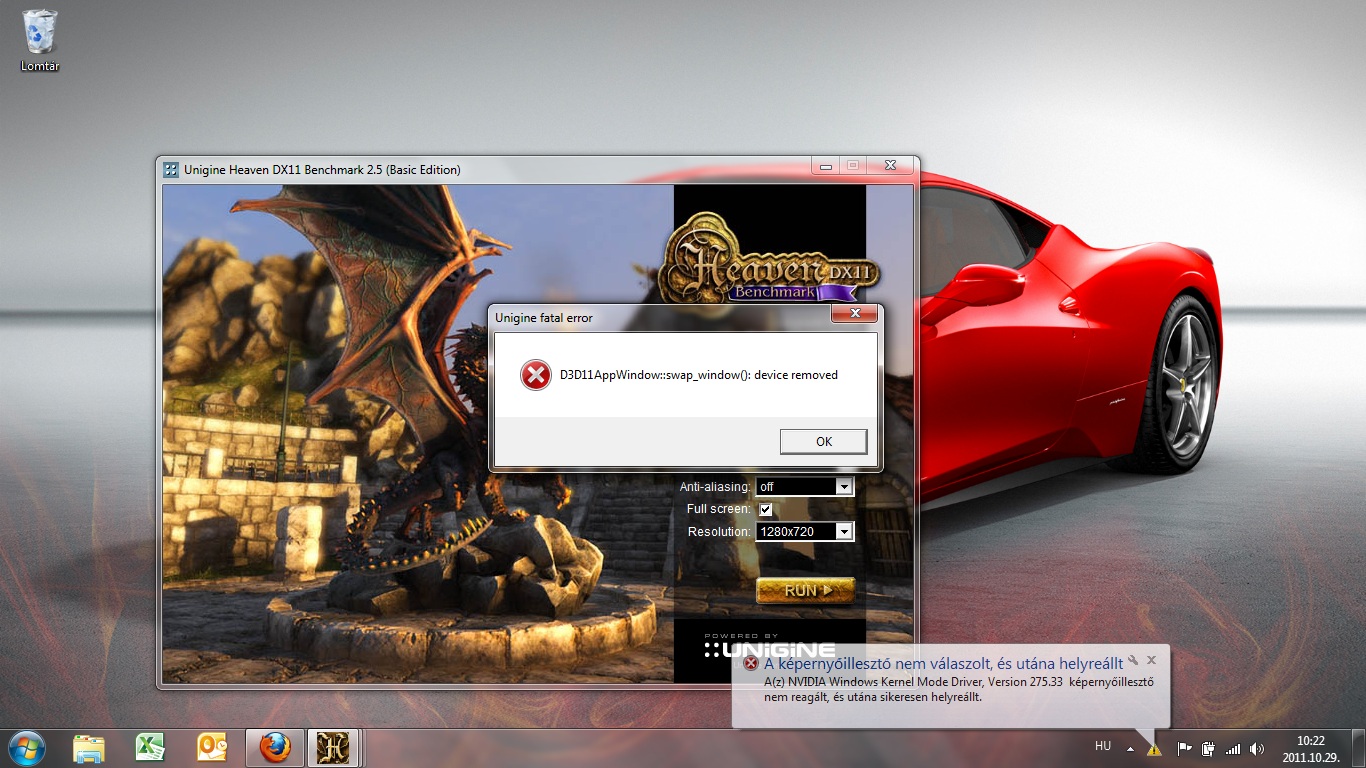Image resolution: width=1366 pixels, height=768 pixels.
Task: Click the red error icon in the fatal error dialog
Action: pyautogui.click(x=536, y=375)
